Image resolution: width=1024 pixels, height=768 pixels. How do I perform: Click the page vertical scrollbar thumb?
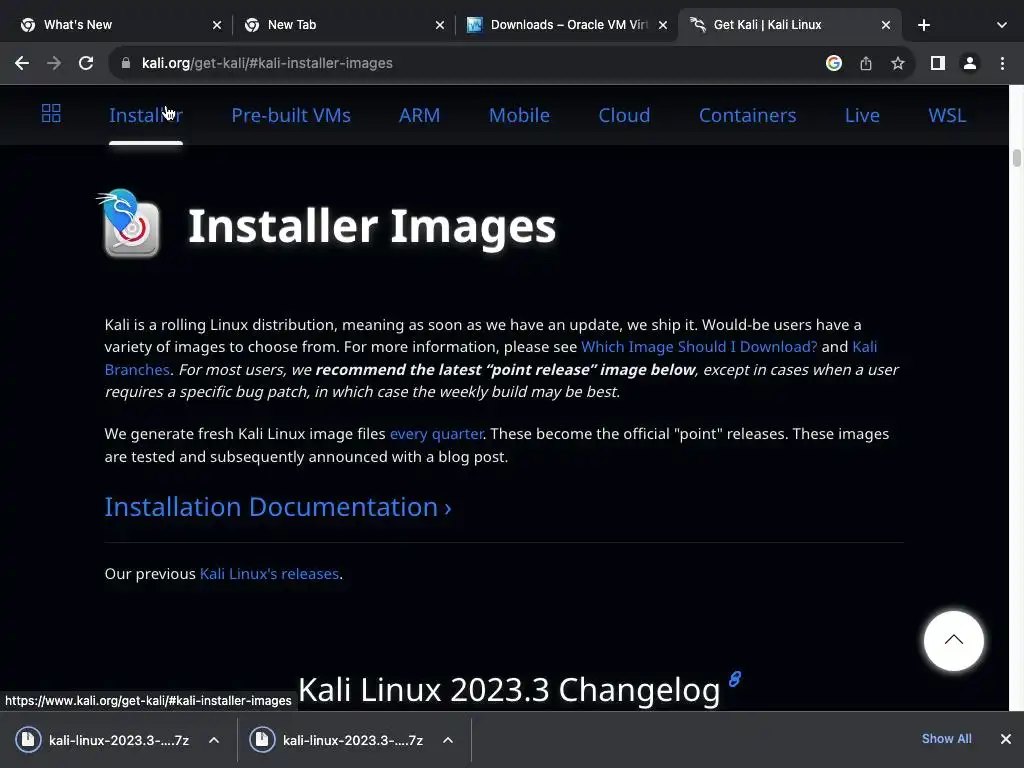1016,158
